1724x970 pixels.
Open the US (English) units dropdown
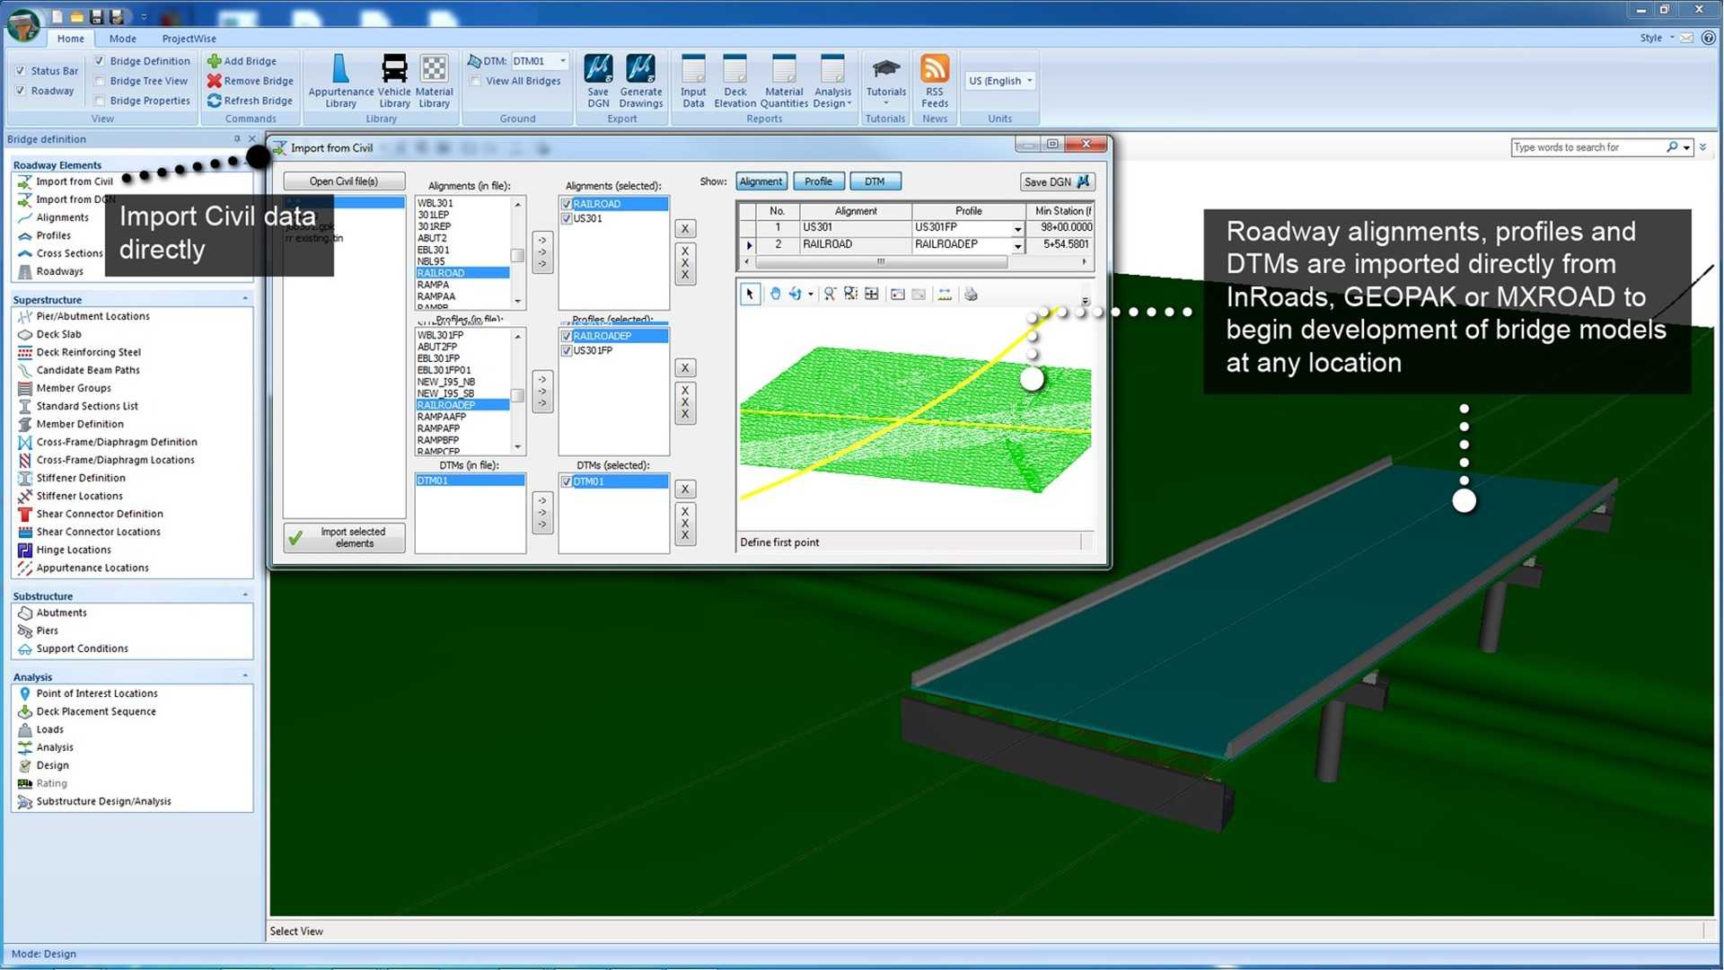(x=999, y=80)
